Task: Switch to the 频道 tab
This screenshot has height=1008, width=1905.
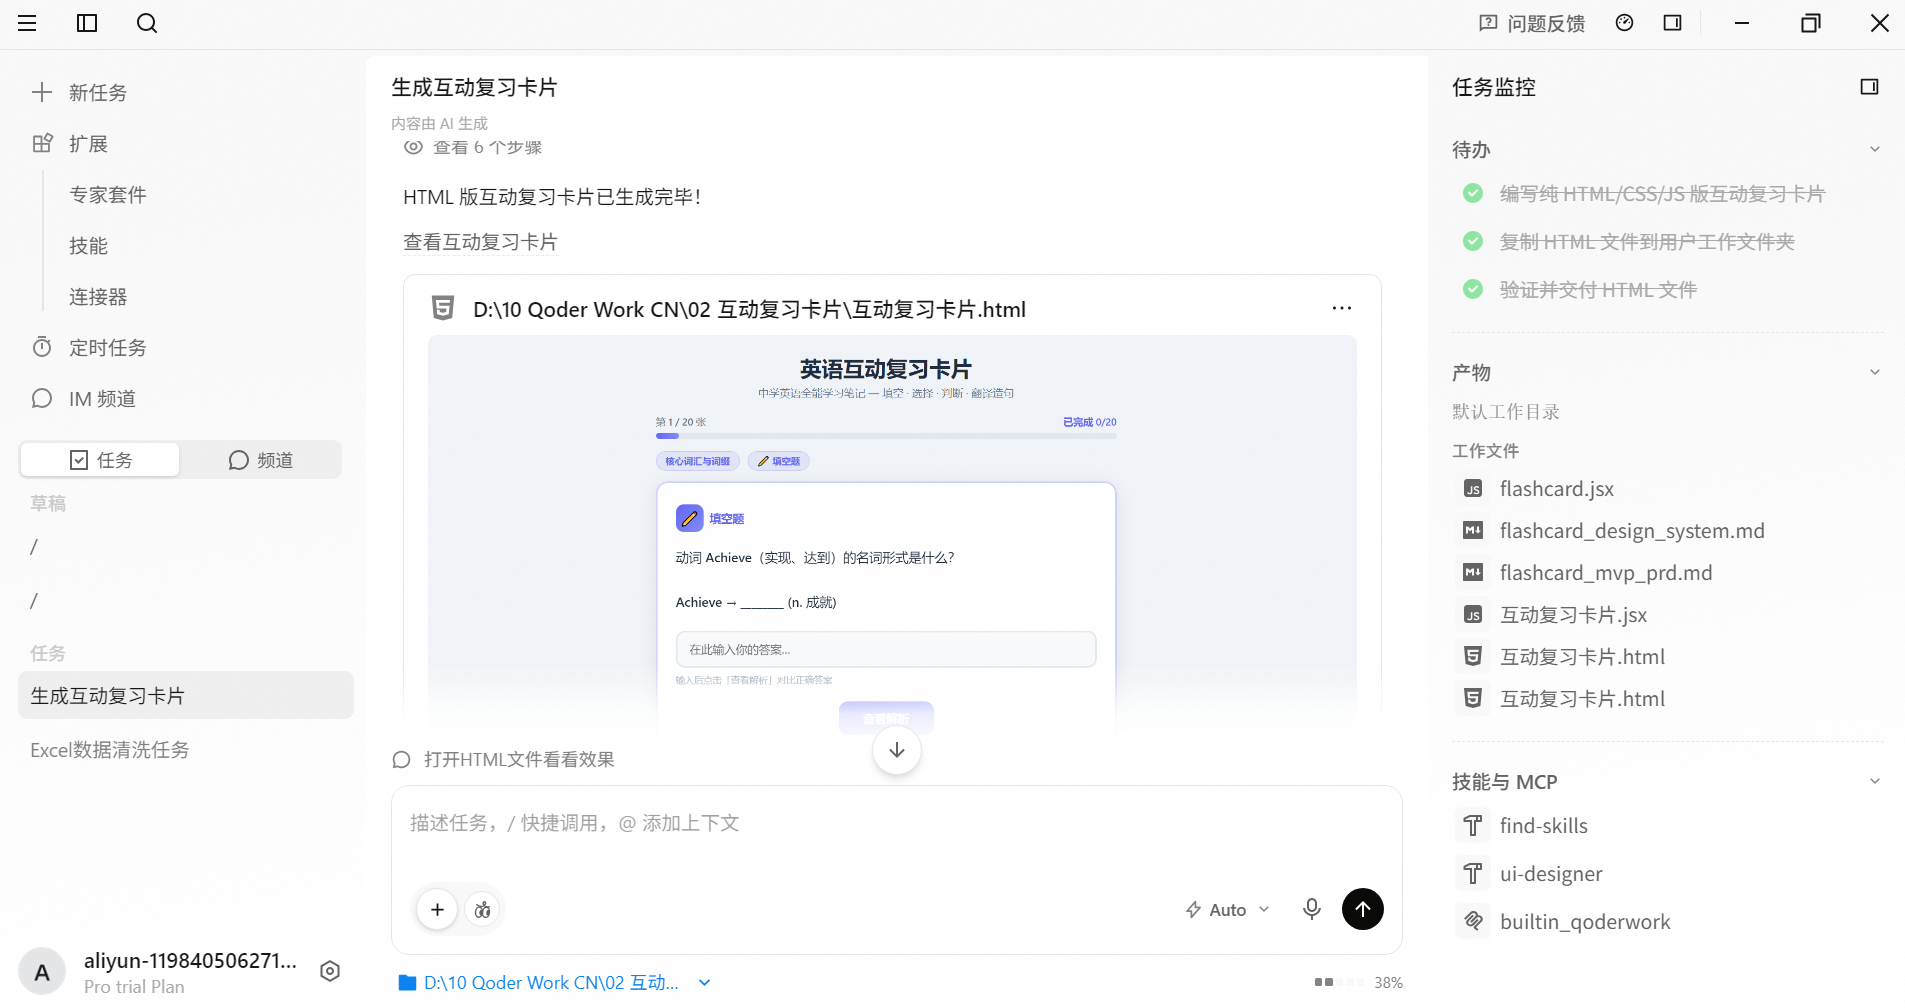Action: (261, 460)
